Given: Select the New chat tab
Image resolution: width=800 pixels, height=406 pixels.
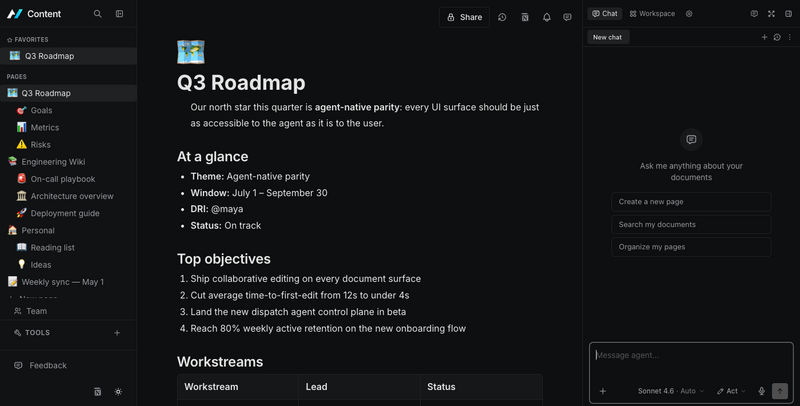Looking at the screenshot, I should point(608,37).
